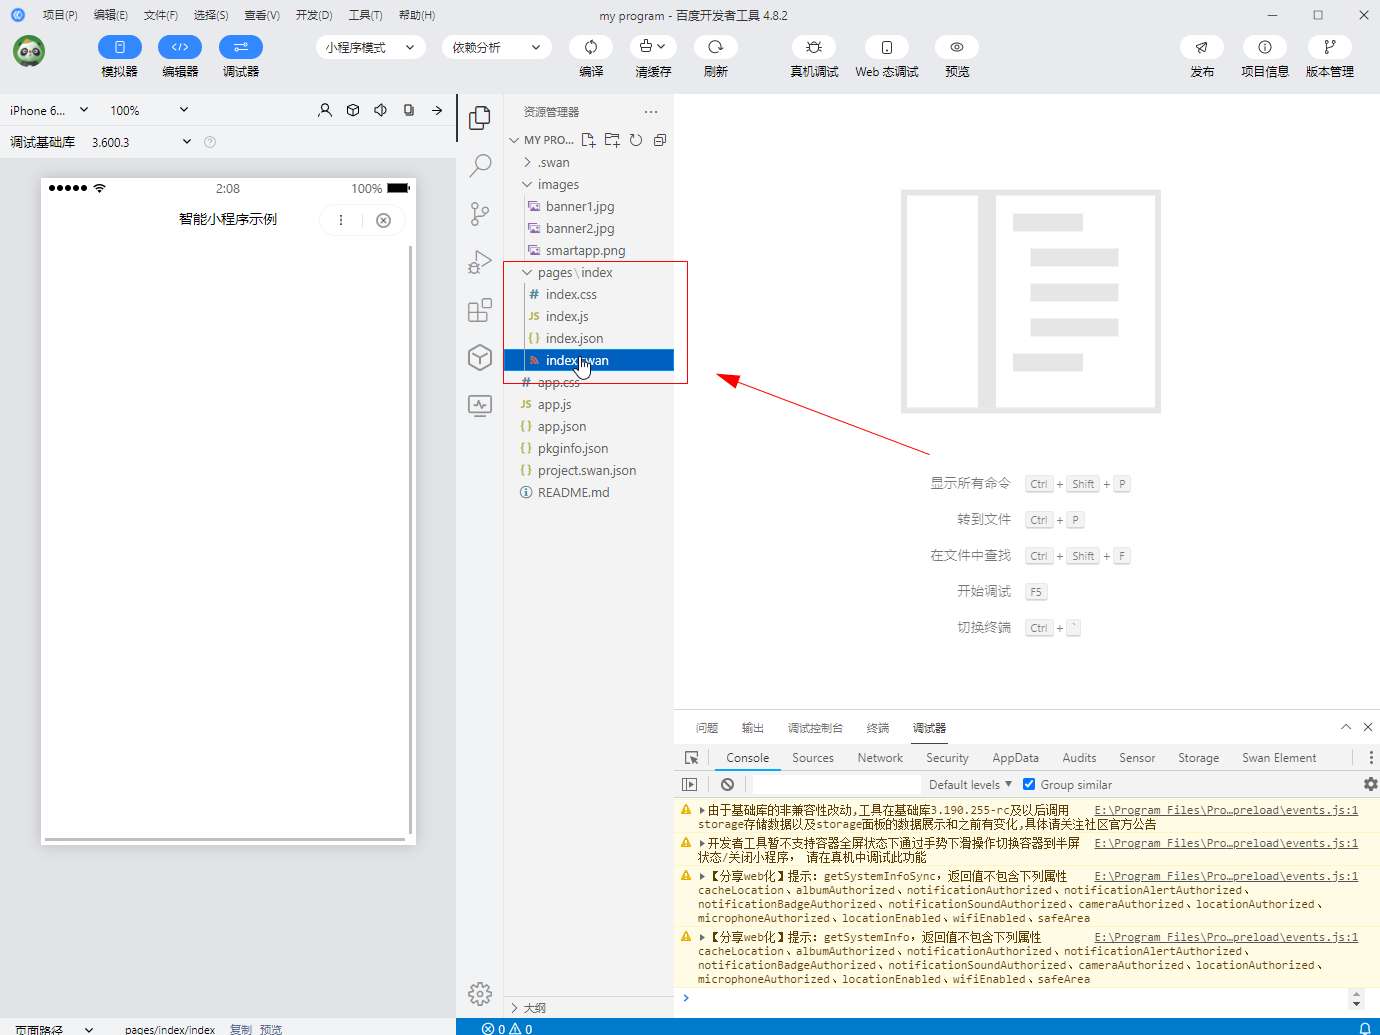Switch to the Swan Element tab
1380x1035 pixels.
click(1279, 758)
